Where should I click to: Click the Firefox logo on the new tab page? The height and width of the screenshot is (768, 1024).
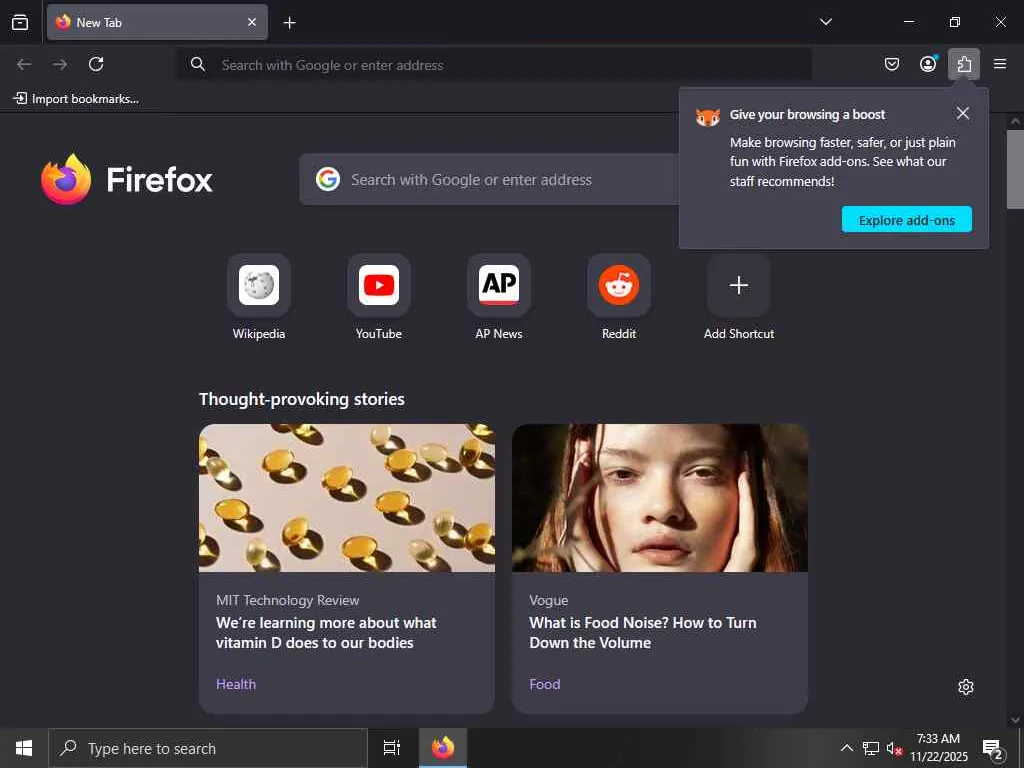127,179
